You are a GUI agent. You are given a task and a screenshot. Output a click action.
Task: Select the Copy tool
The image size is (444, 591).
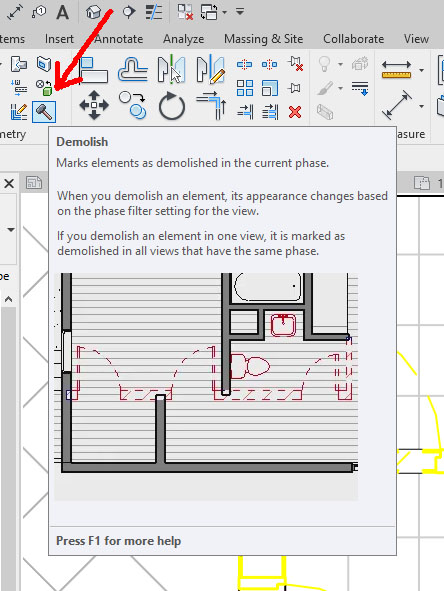pos(133,105)
